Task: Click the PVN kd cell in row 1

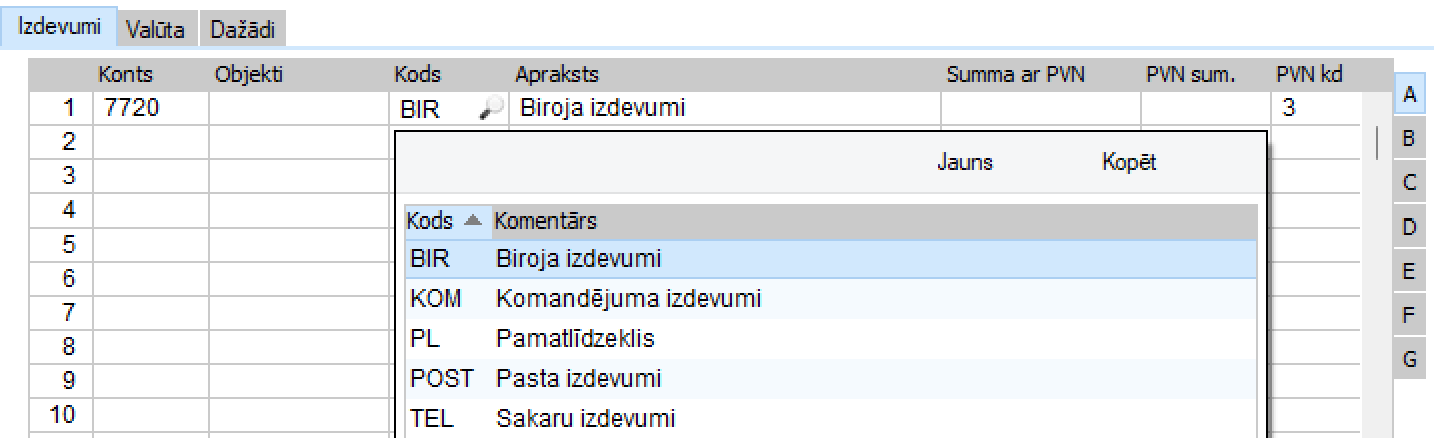Action: [x=1316, y=108]
